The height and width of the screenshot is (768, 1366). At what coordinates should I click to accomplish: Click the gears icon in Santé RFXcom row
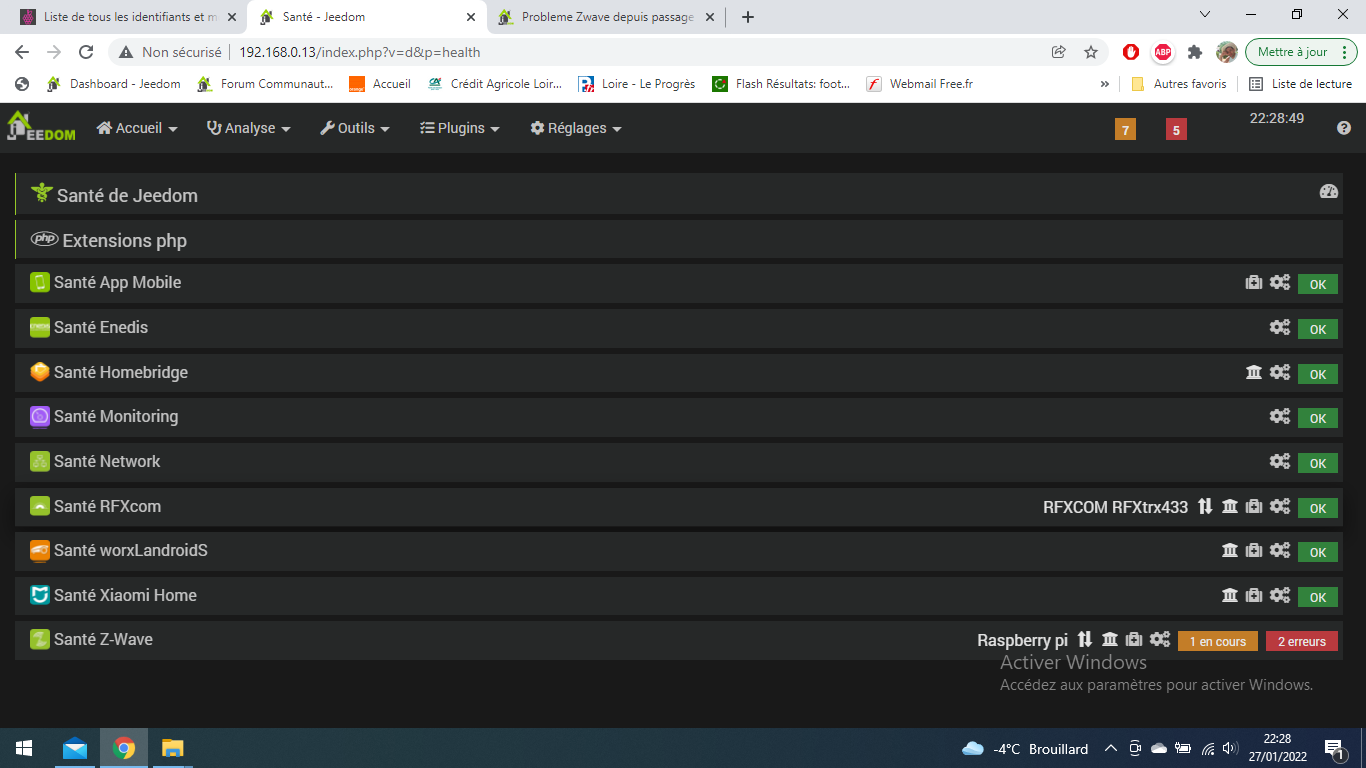click(x=1280, y=506)
